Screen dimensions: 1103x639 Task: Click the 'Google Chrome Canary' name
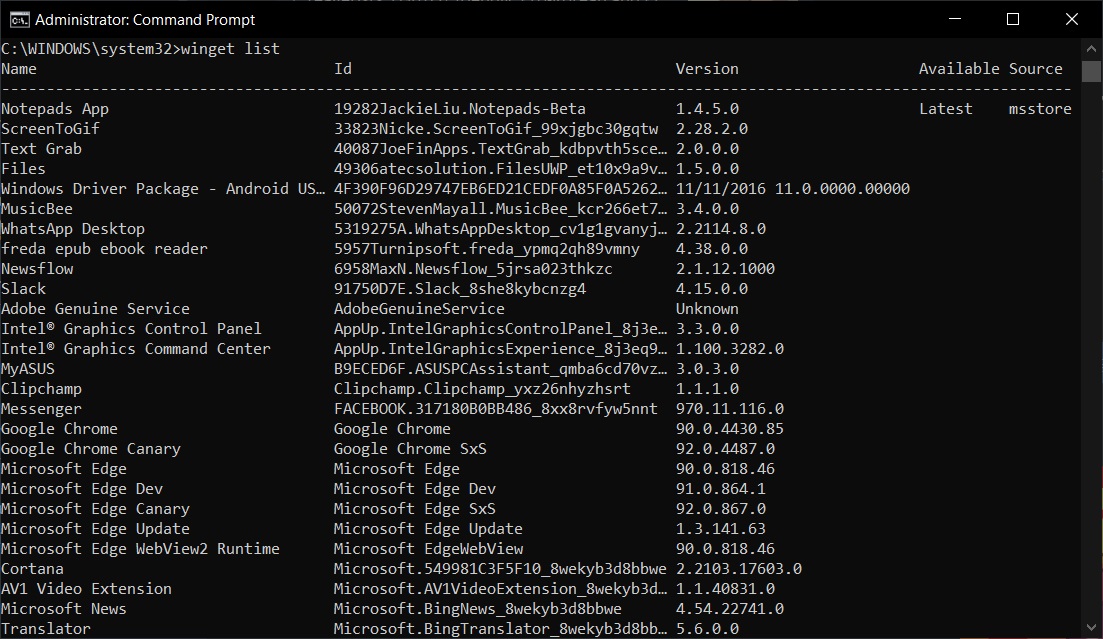pos(91,449)
